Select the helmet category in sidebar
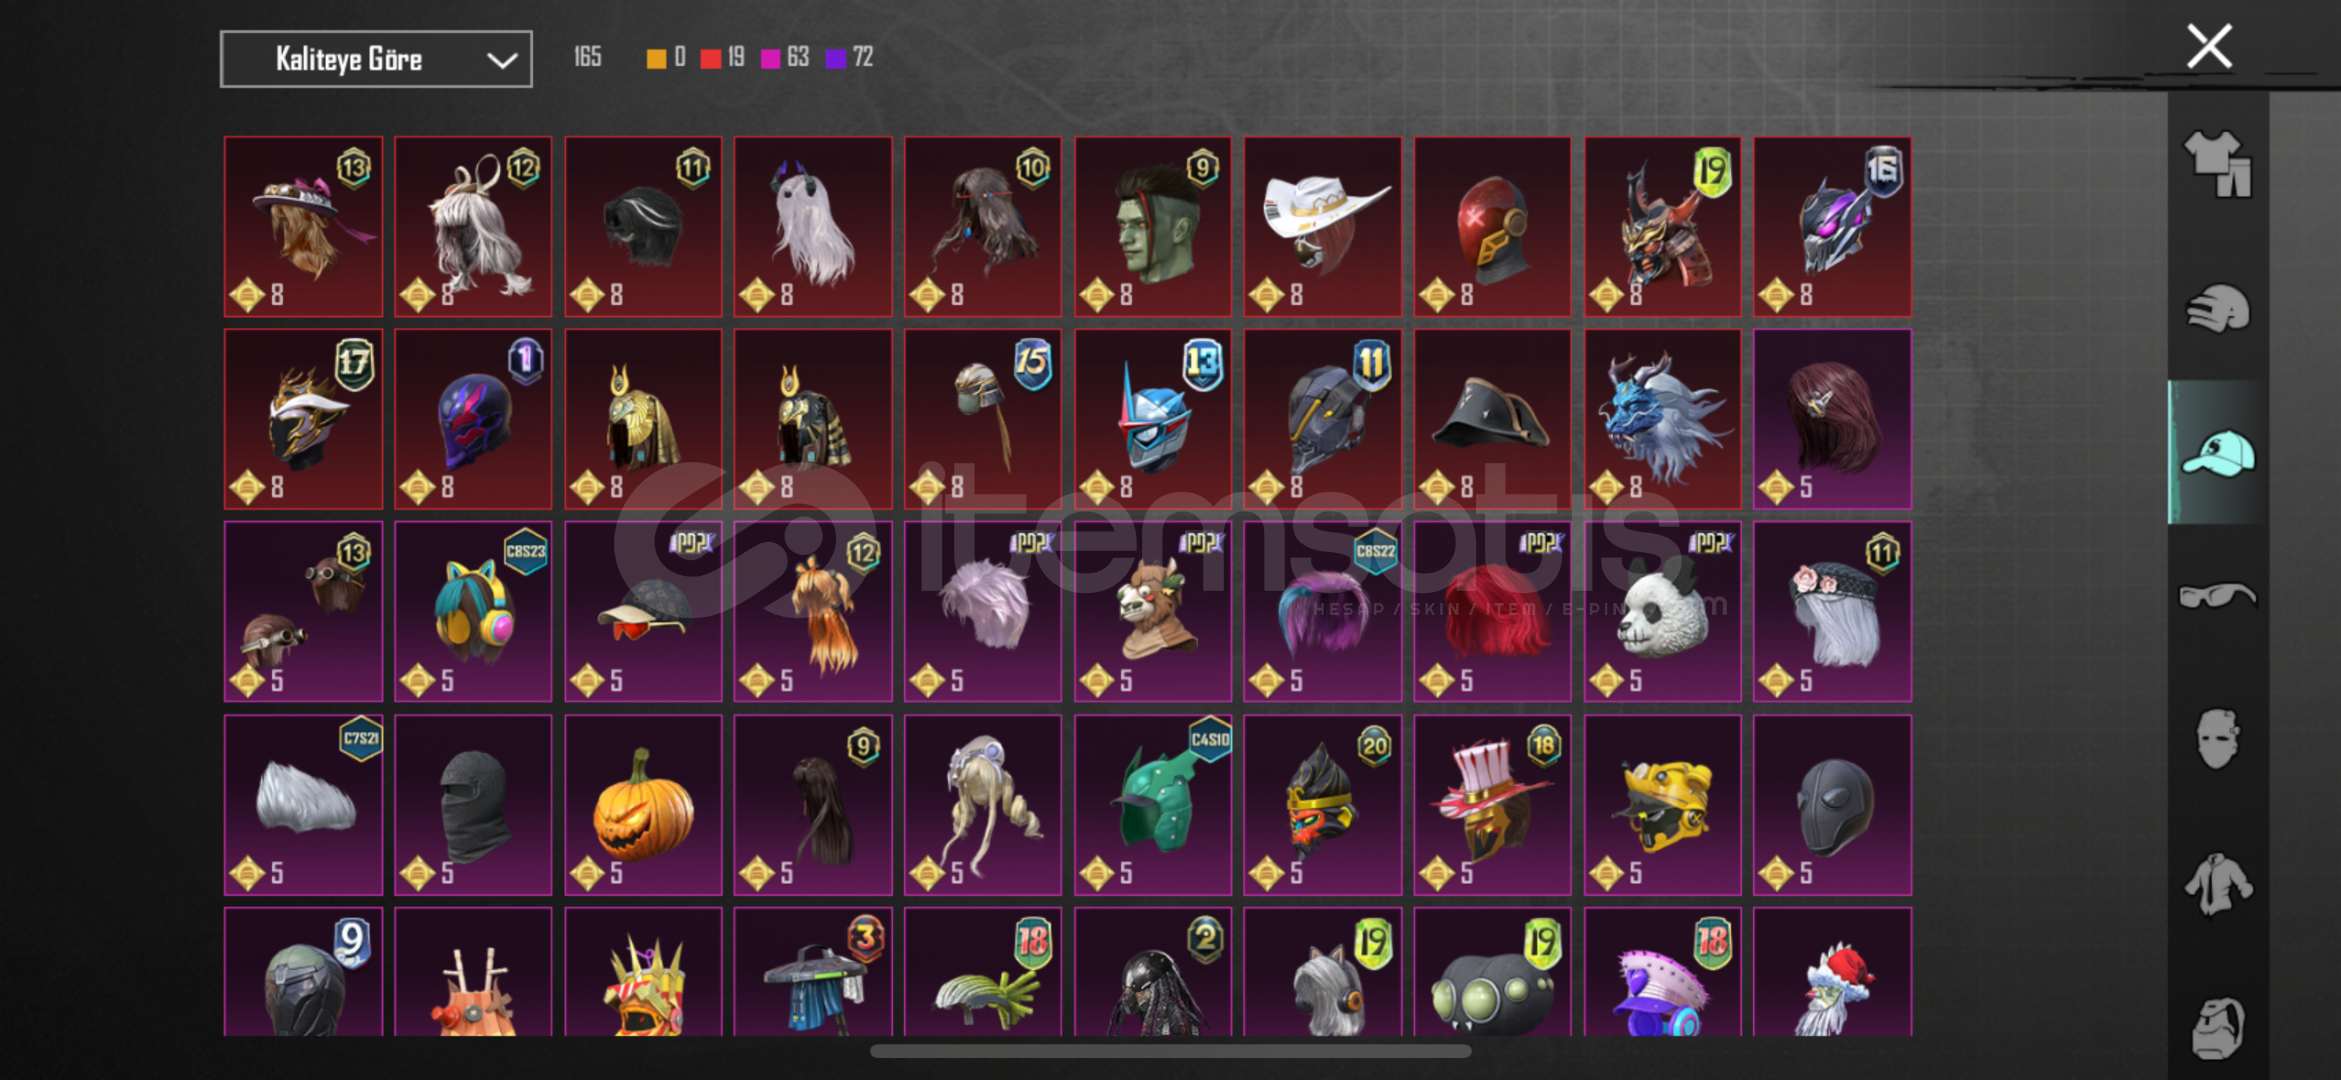Screen dimensions: 2341x1080 coord(2217,308)
